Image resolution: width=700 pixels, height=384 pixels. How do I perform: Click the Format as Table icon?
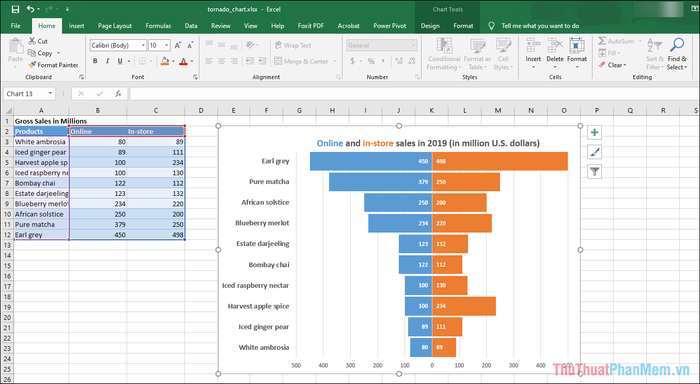tap(477, 46)
